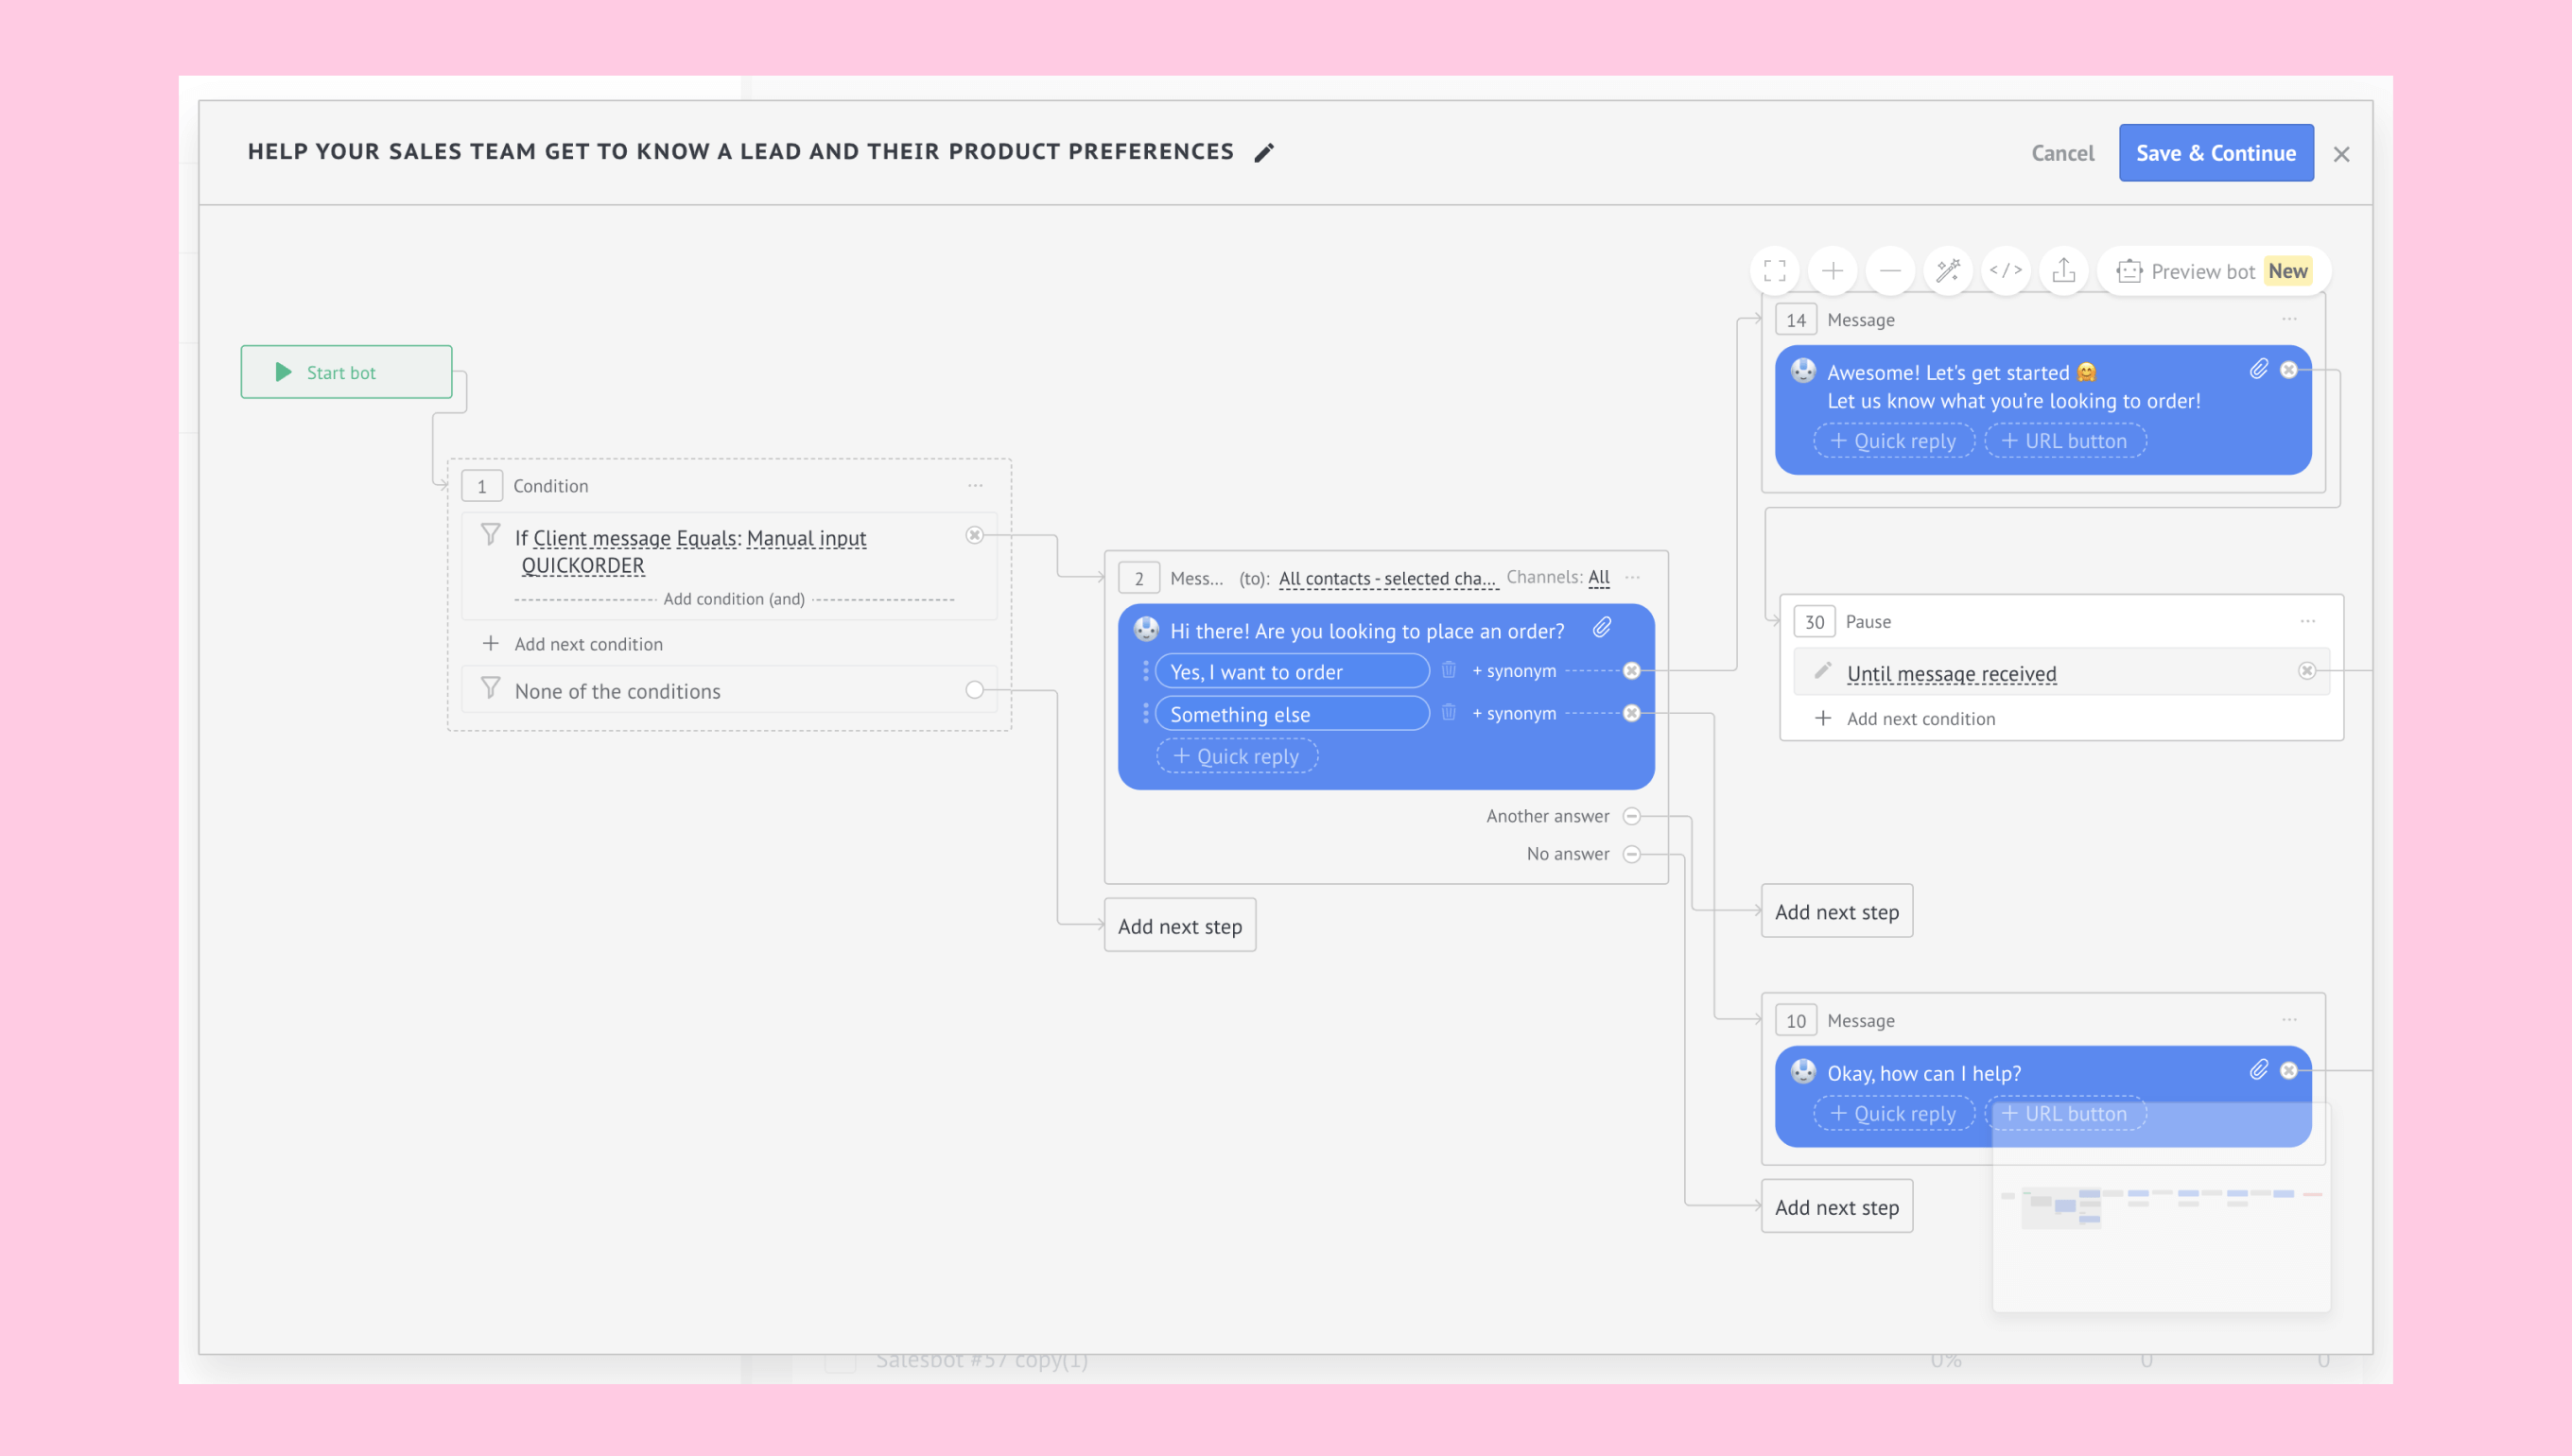Attach file to Awesome! Let's get started message
Screen dimensions: 2572x1456
coord(2259,370)
